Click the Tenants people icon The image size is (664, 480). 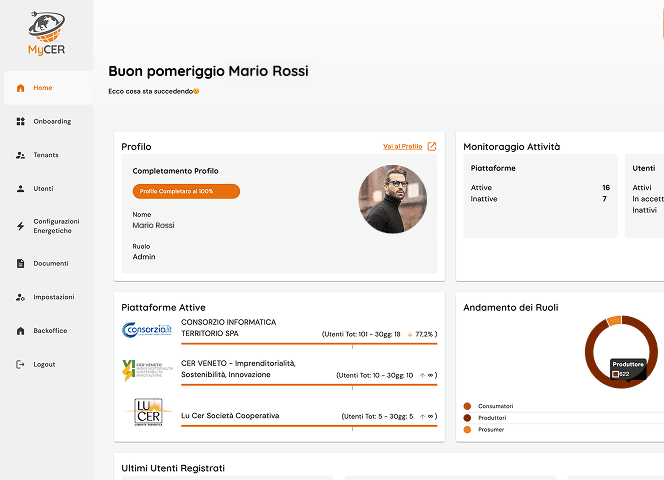(x=21, y=155)
